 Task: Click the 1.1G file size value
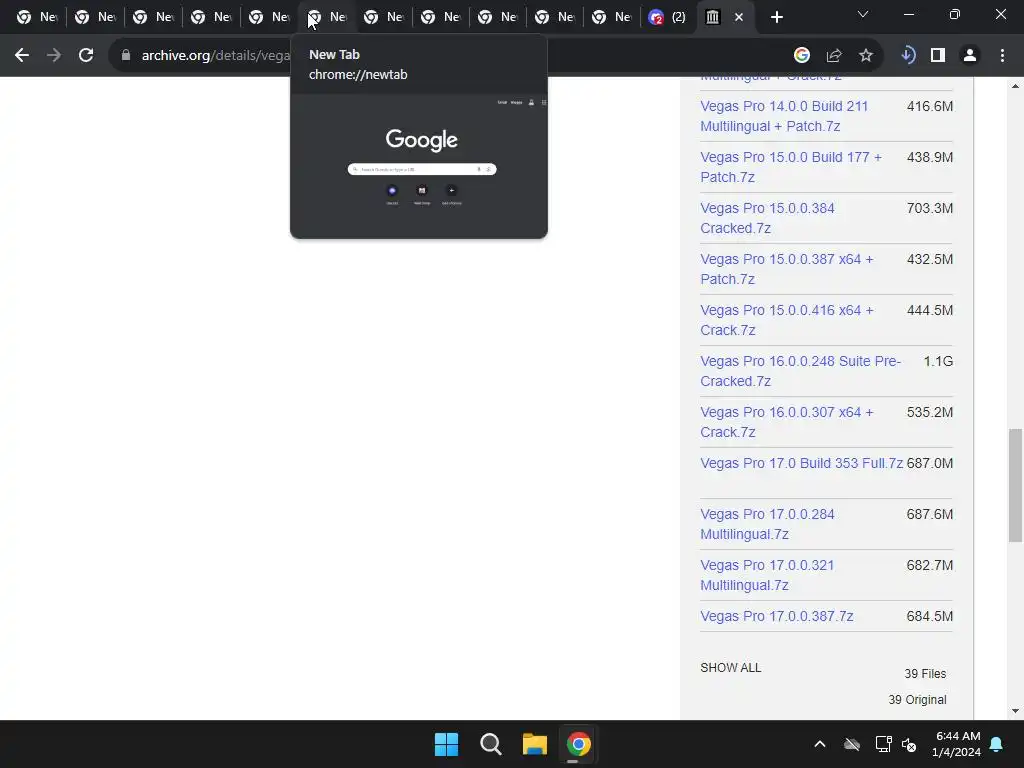[x=938, y=361]
